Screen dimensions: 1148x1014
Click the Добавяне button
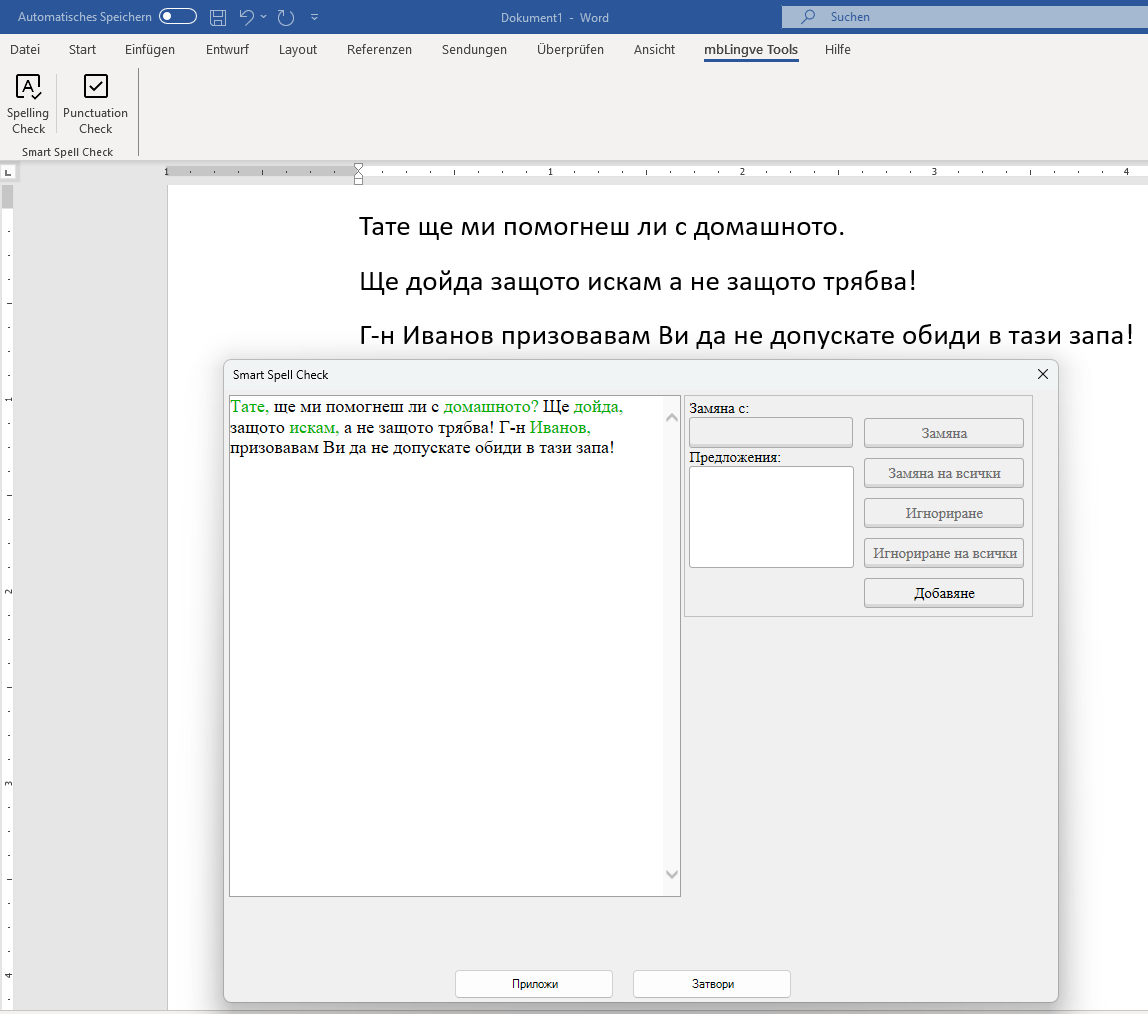(944, 593)
